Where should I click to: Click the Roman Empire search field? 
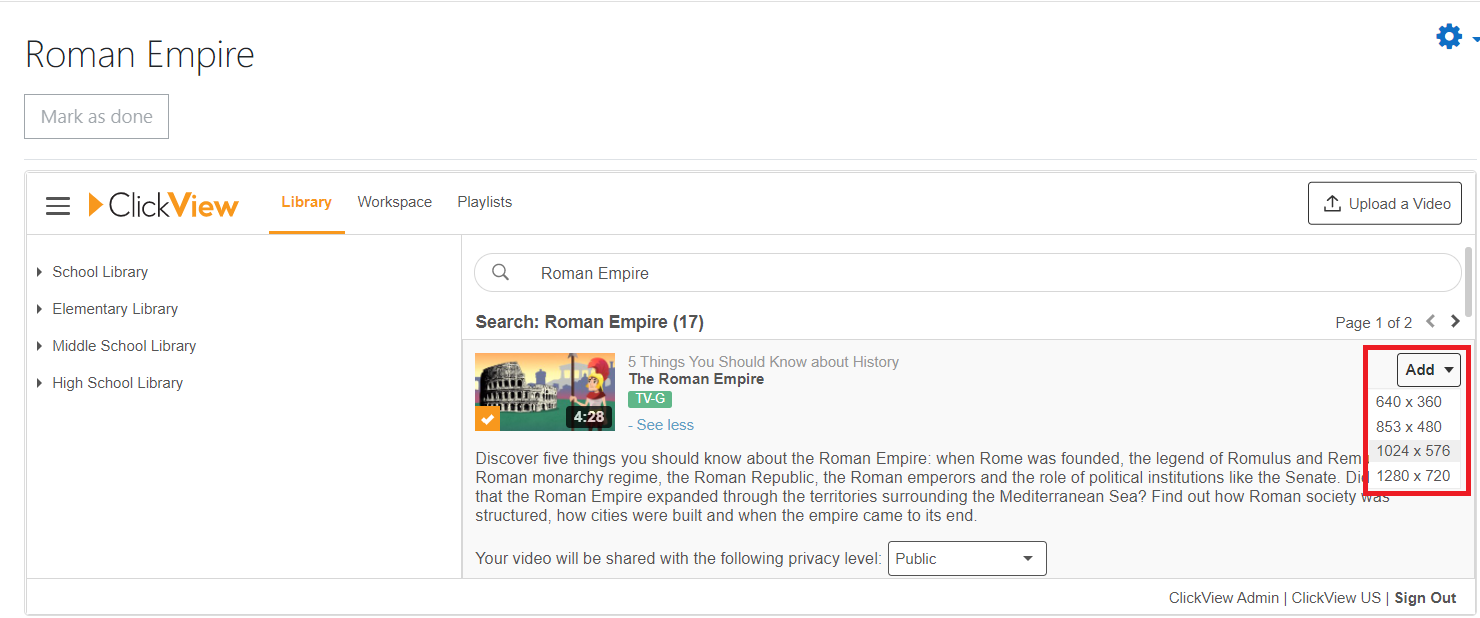tap(967, 273)
